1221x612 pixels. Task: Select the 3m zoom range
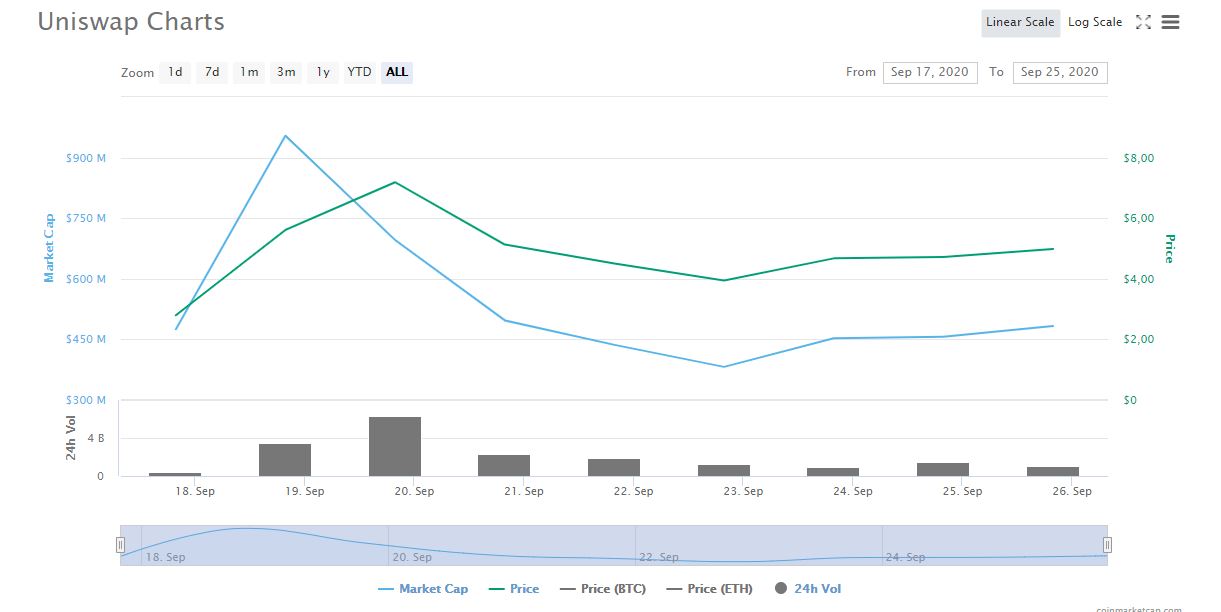pos(286,72)
